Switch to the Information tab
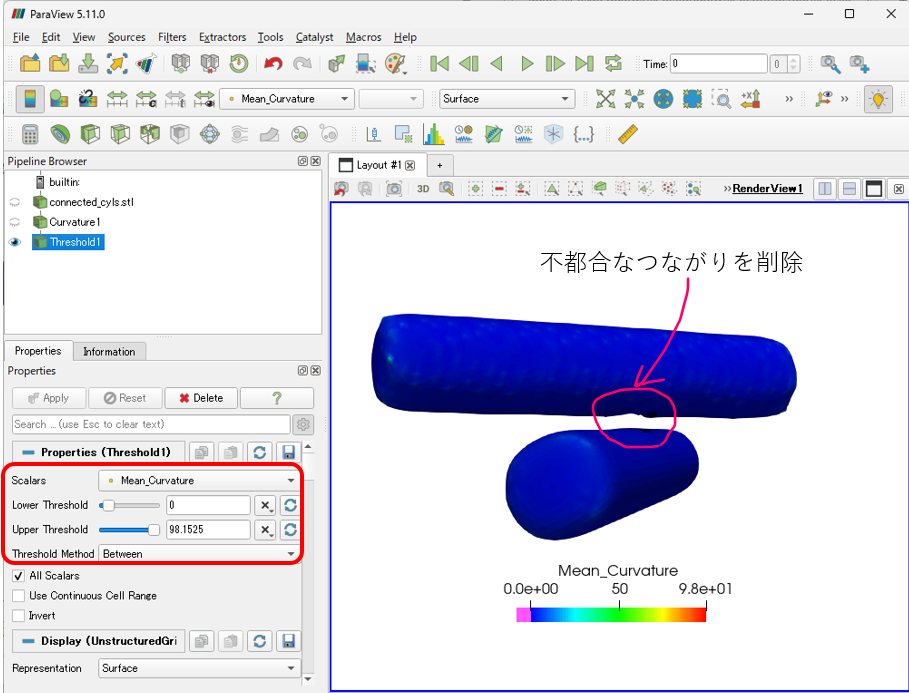 (109, 351)
